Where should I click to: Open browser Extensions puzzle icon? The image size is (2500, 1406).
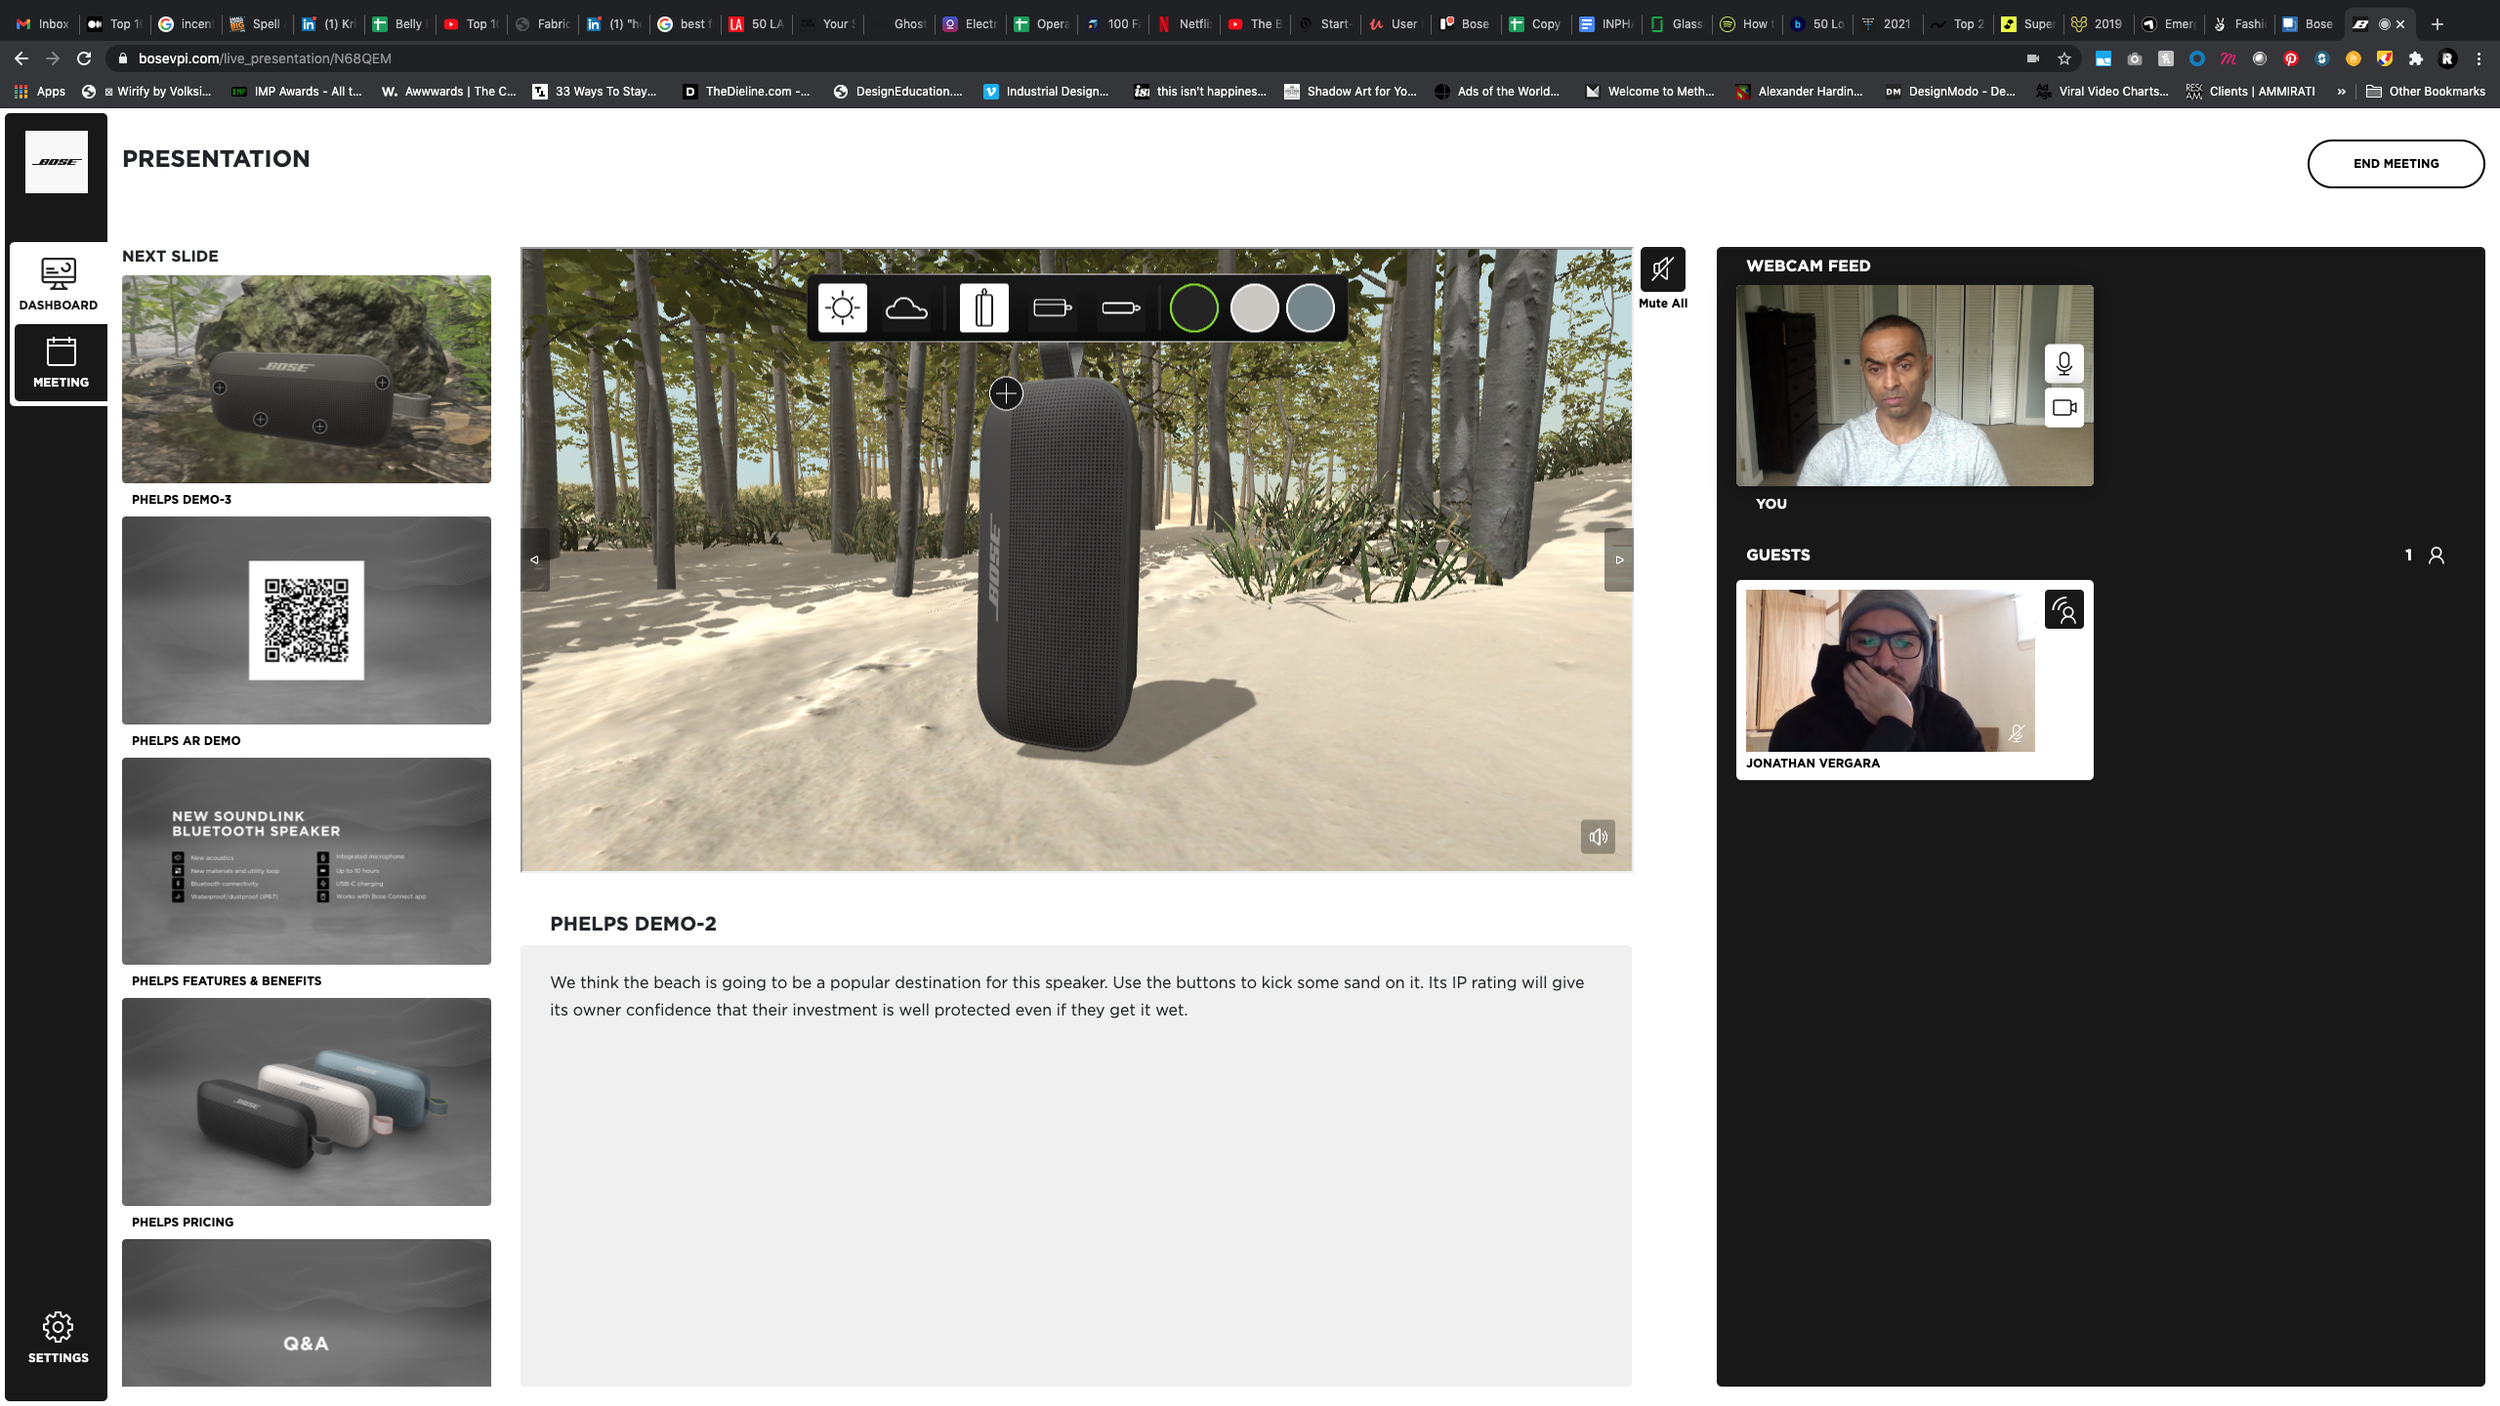click(x=2416, y=59)
